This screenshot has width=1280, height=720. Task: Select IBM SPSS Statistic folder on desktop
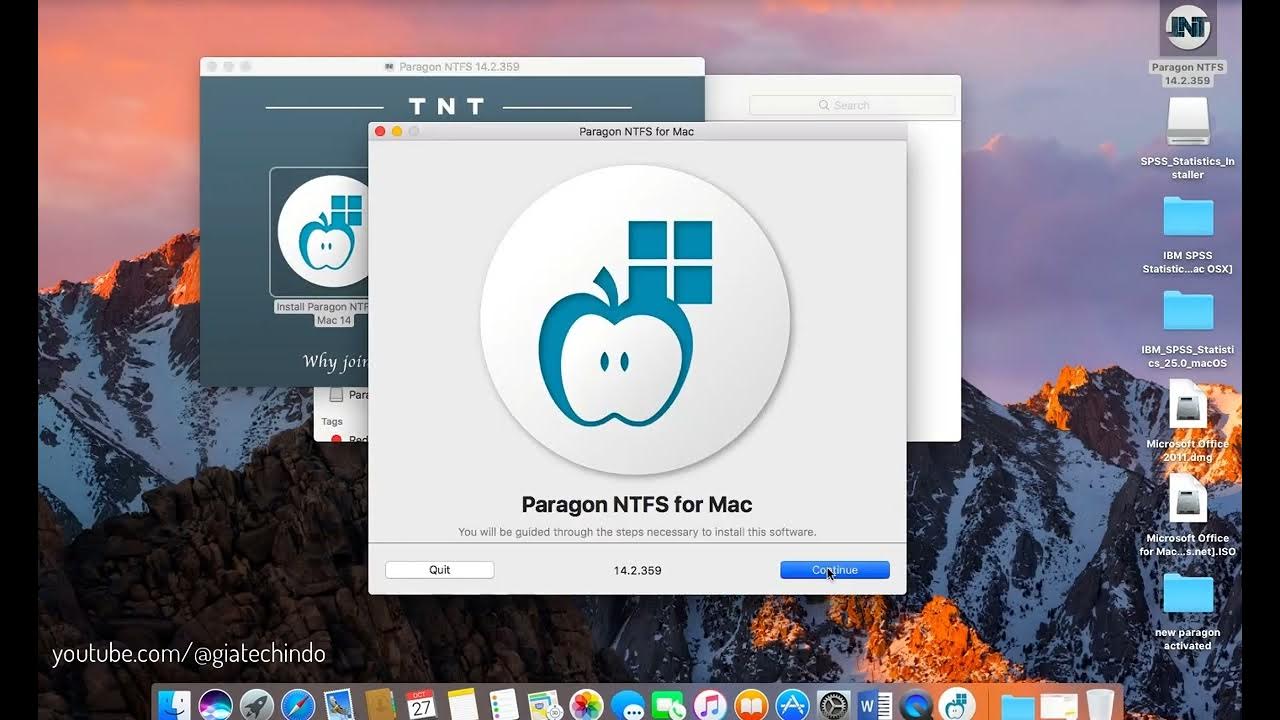(1188, 235)
